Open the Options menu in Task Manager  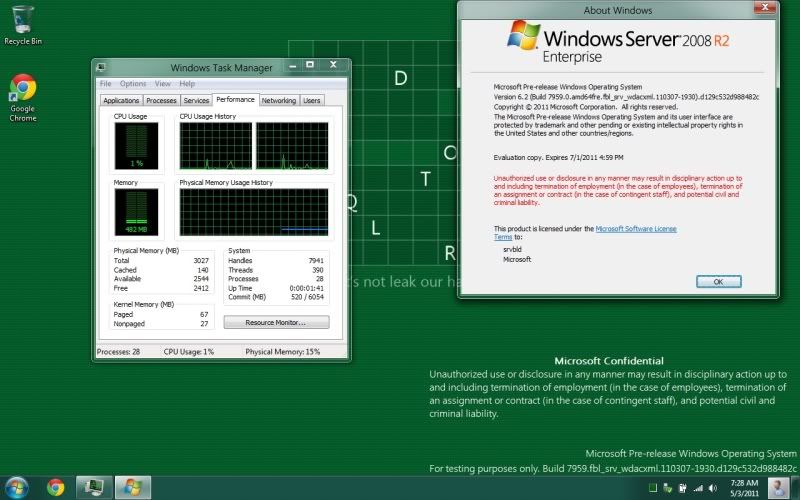(x=133, y=84)
